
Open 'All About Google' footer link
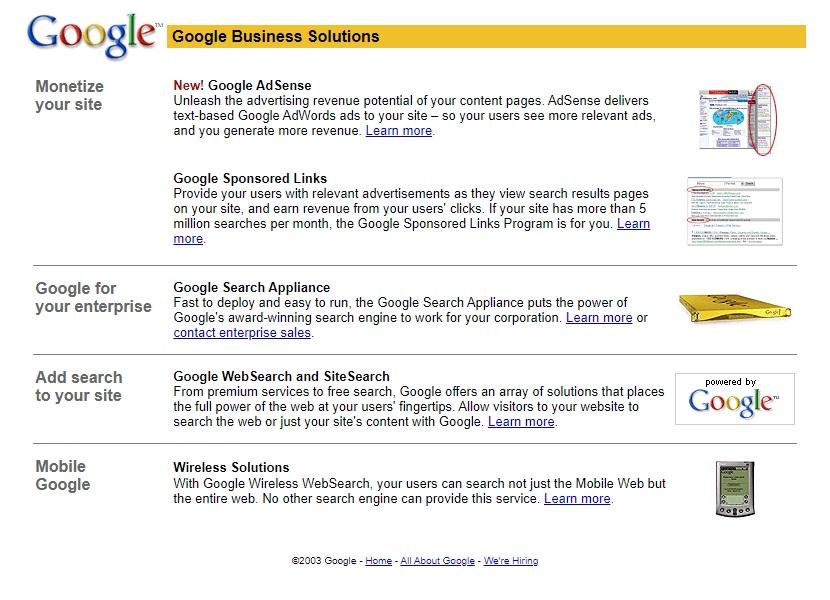tap(437, 561)
